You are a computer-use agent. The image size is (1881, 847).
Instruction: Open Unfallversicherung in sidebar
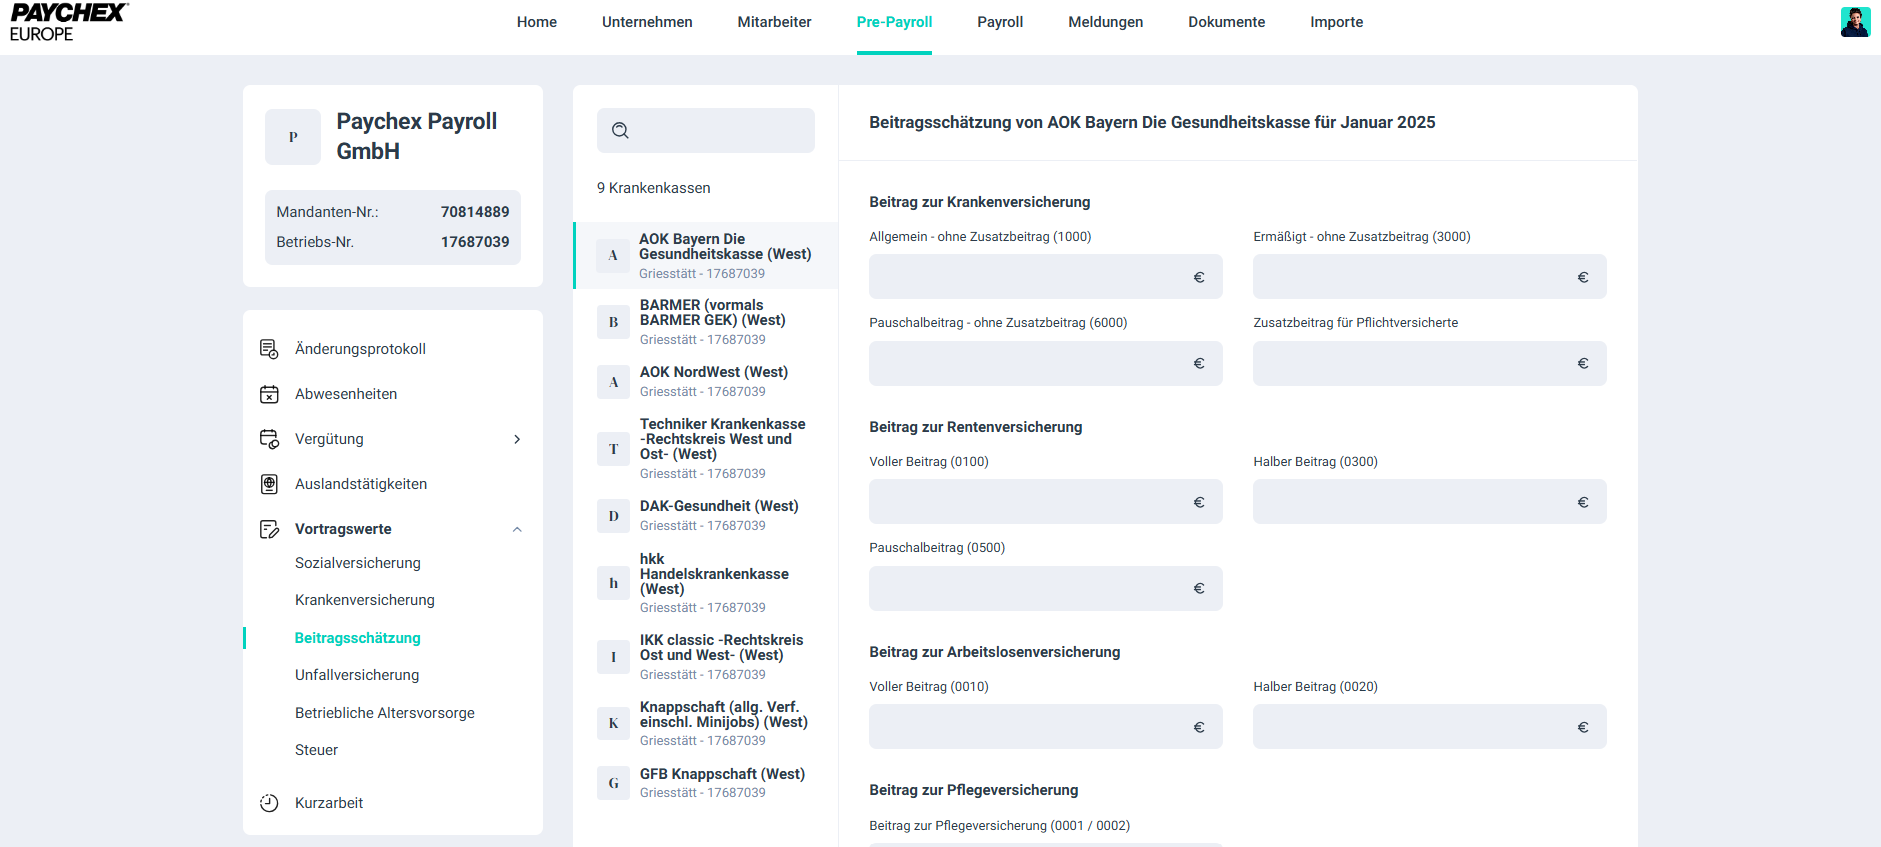(x=357, y=675)
